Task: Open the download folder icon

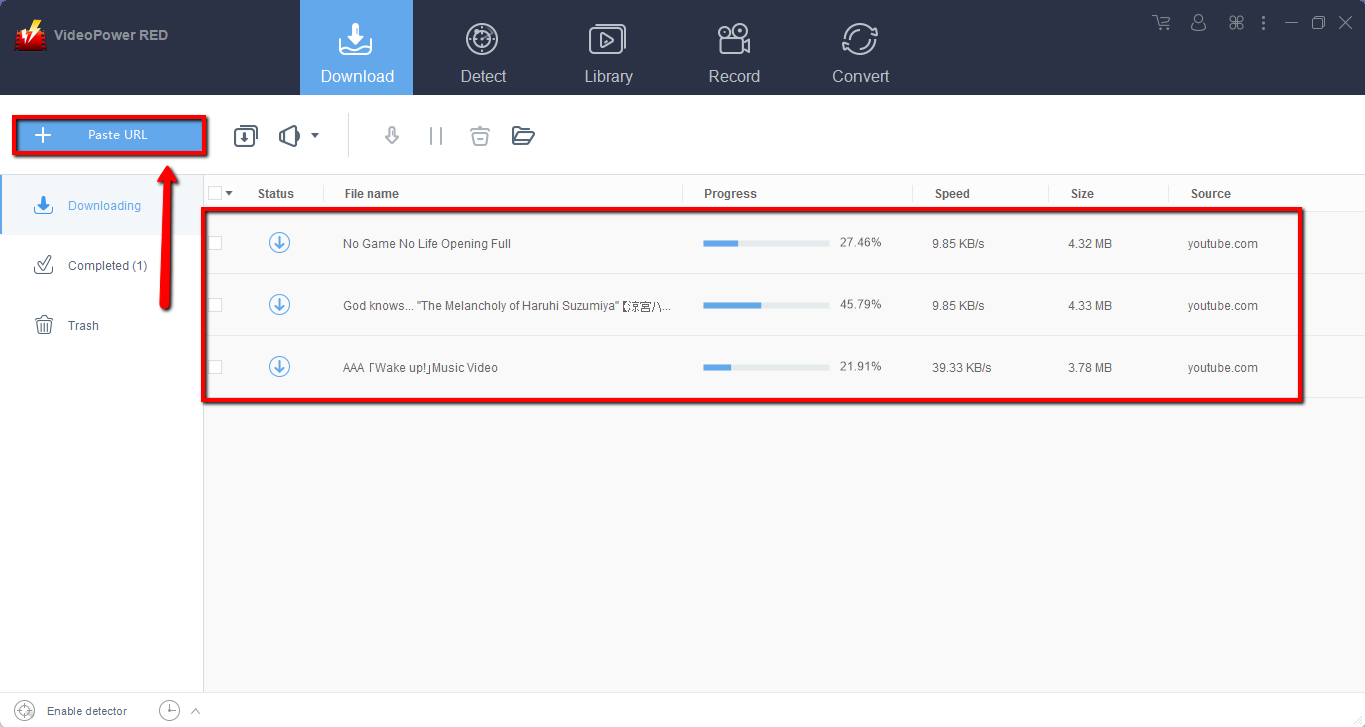Action: click(523, 136)
